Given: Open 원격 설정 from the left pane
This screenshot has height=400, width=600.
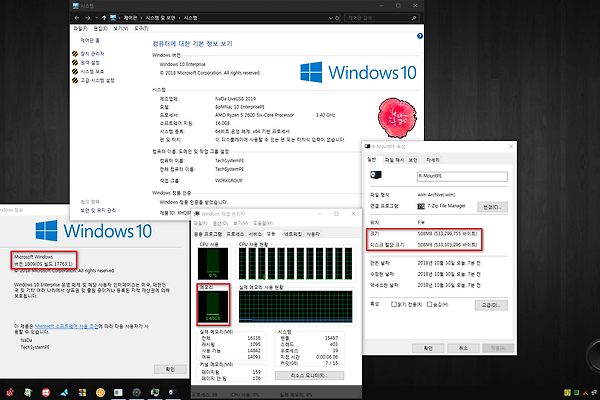Looking at the screenshot, I should 90,62.
